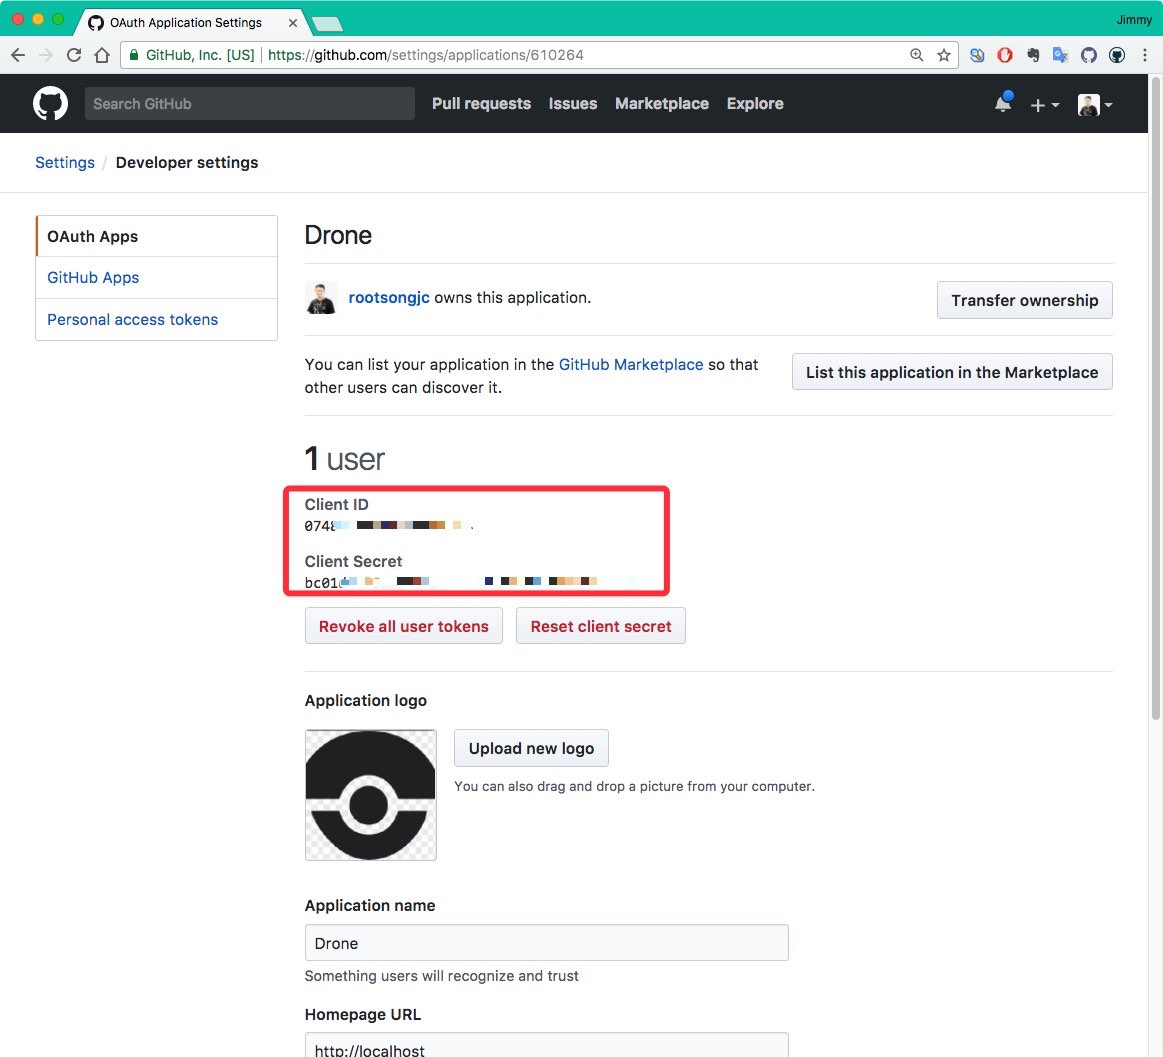Go to Marketplace in top navigation
This screenshot has width=1163, height=1057.
coord(661,104)
